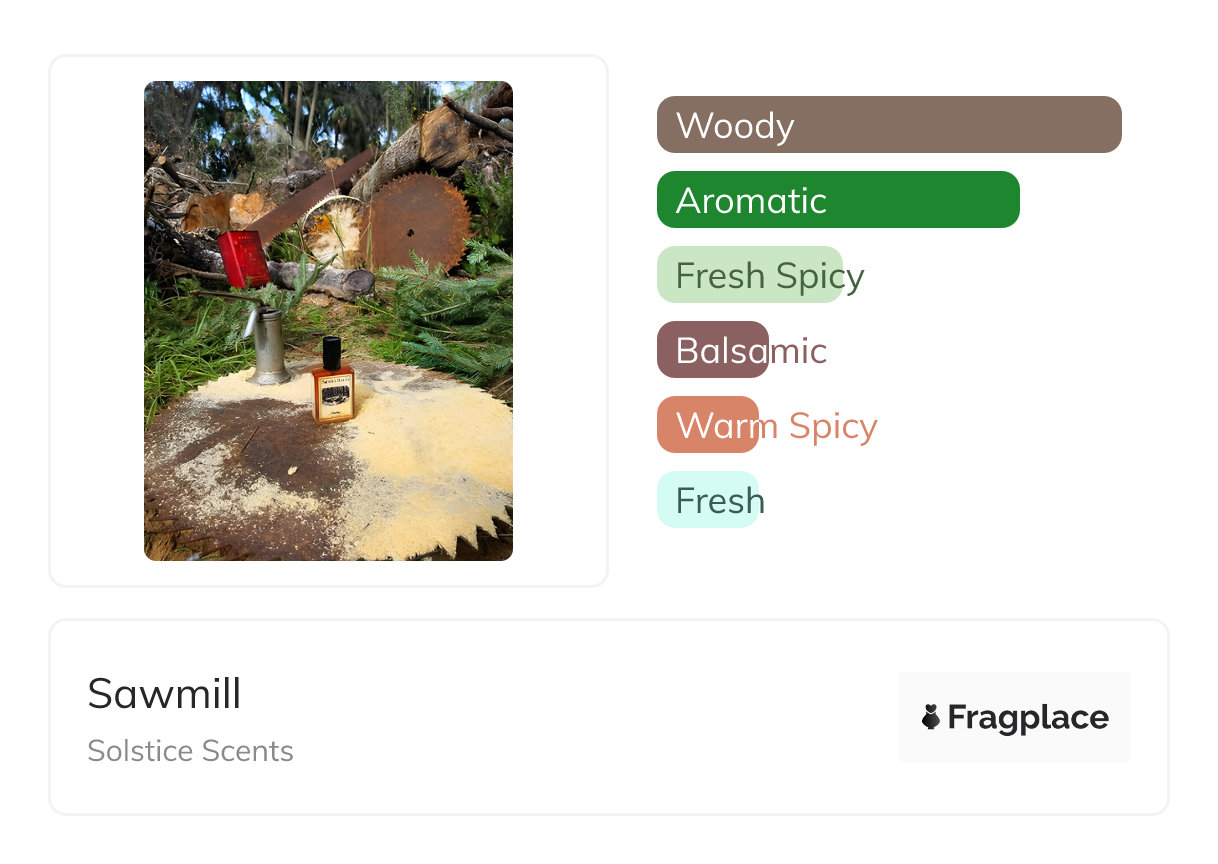Open the Solstice Scents brand link

190,751
